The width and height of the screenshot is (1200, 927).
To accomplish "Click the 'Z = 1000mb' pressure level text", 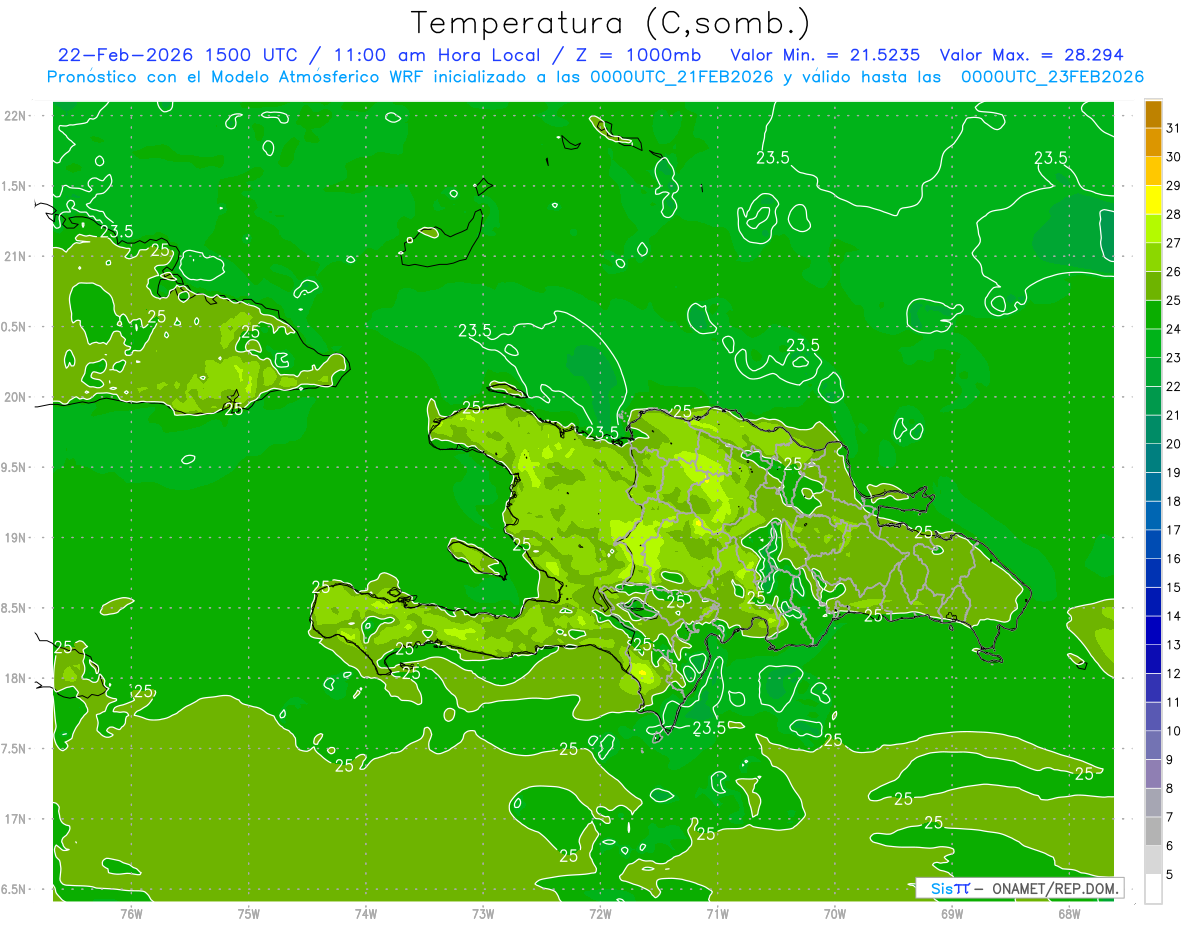I will point(638,55).
